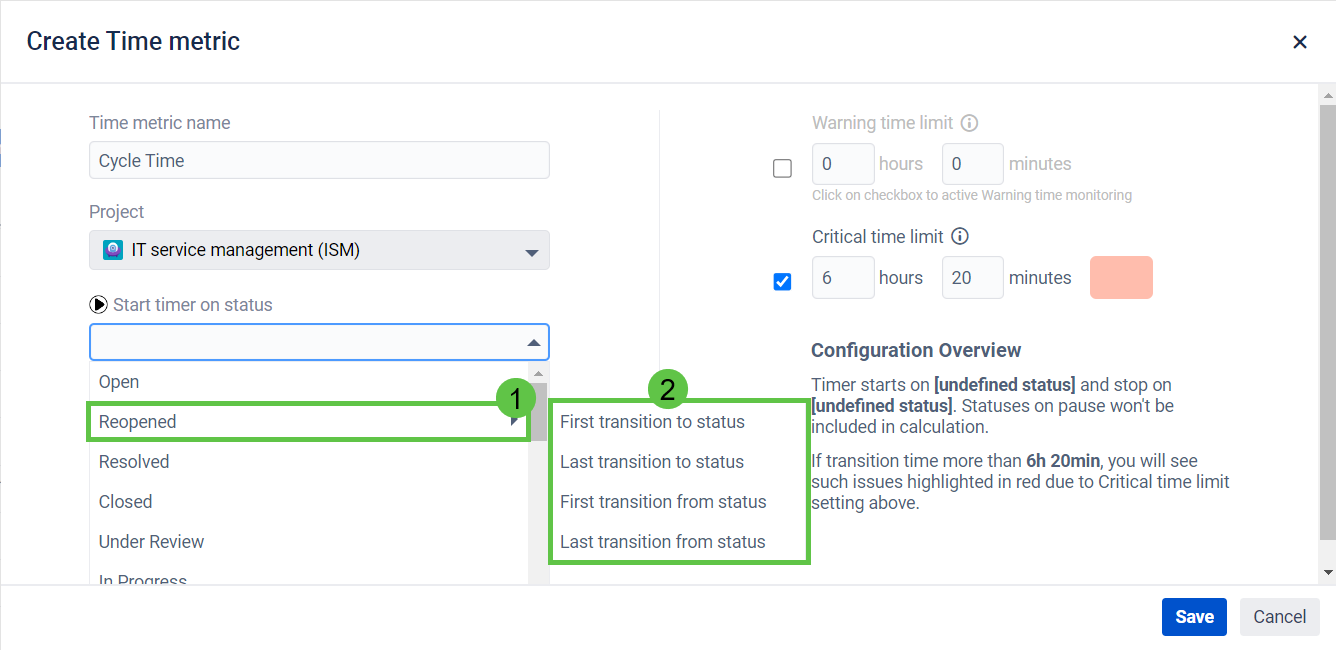Select First transition to status
The image size is (1336, 650).
(652, 422)
